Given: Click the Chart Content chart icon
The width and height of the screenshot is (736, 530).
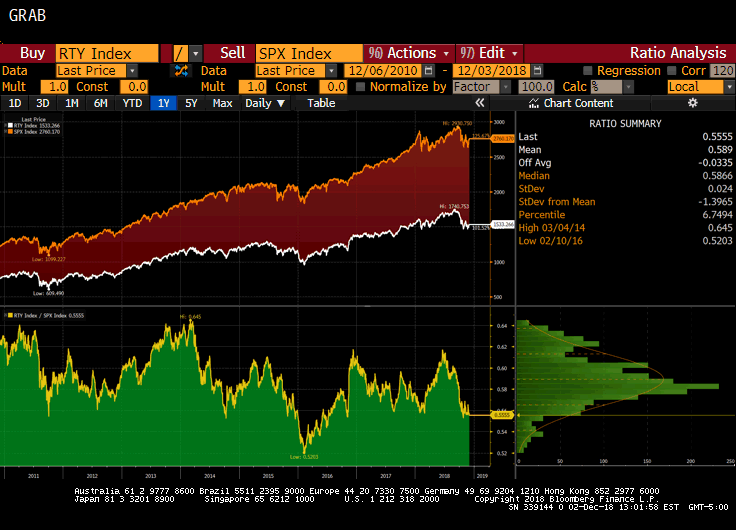Looking at the screenshot, I should tap(534, 103).
